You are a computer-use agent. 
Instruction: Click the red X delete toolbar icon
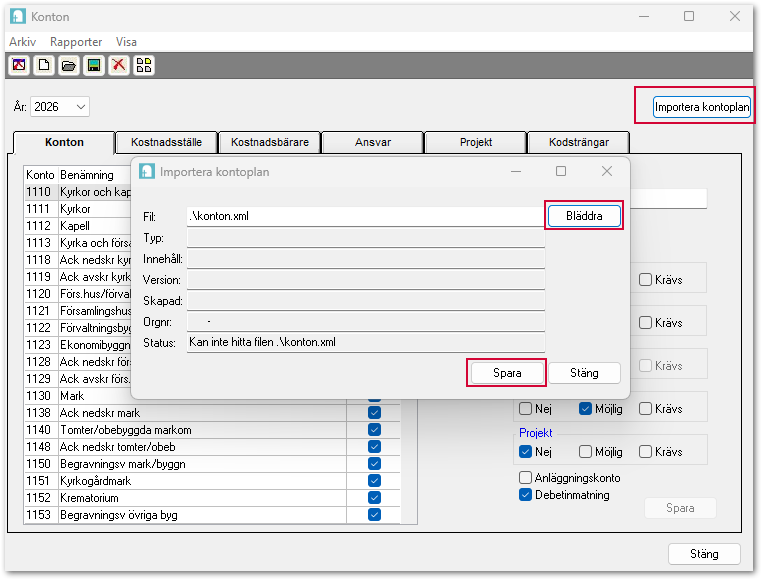point(119,66)
